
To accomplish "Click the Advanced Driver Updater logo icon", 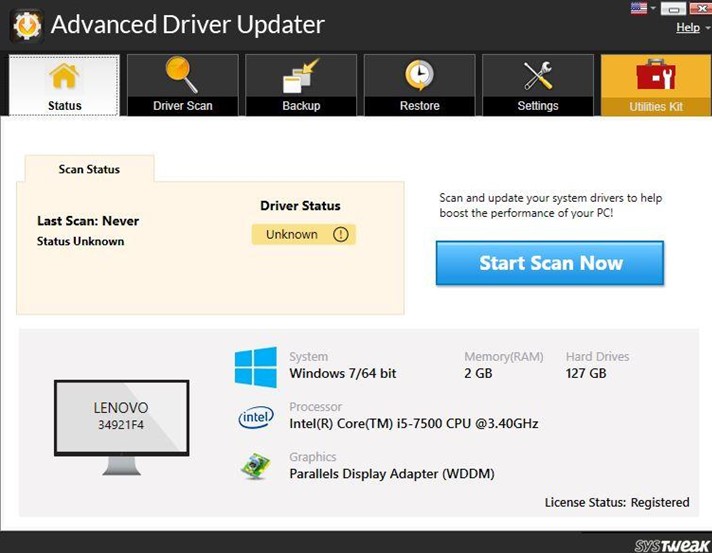I will tap(26, 25).
